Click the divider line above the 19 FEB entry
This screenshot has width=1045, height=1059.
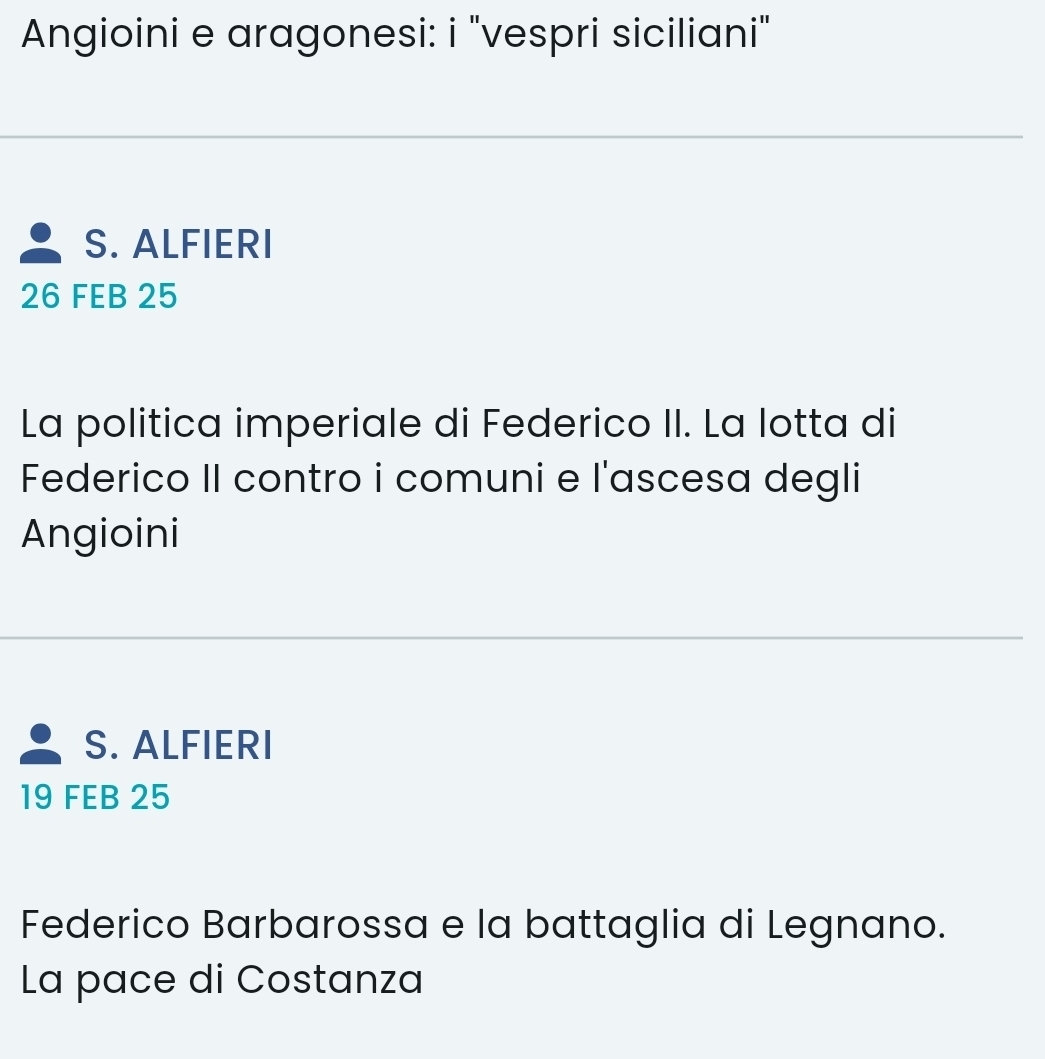pos(520,637)
